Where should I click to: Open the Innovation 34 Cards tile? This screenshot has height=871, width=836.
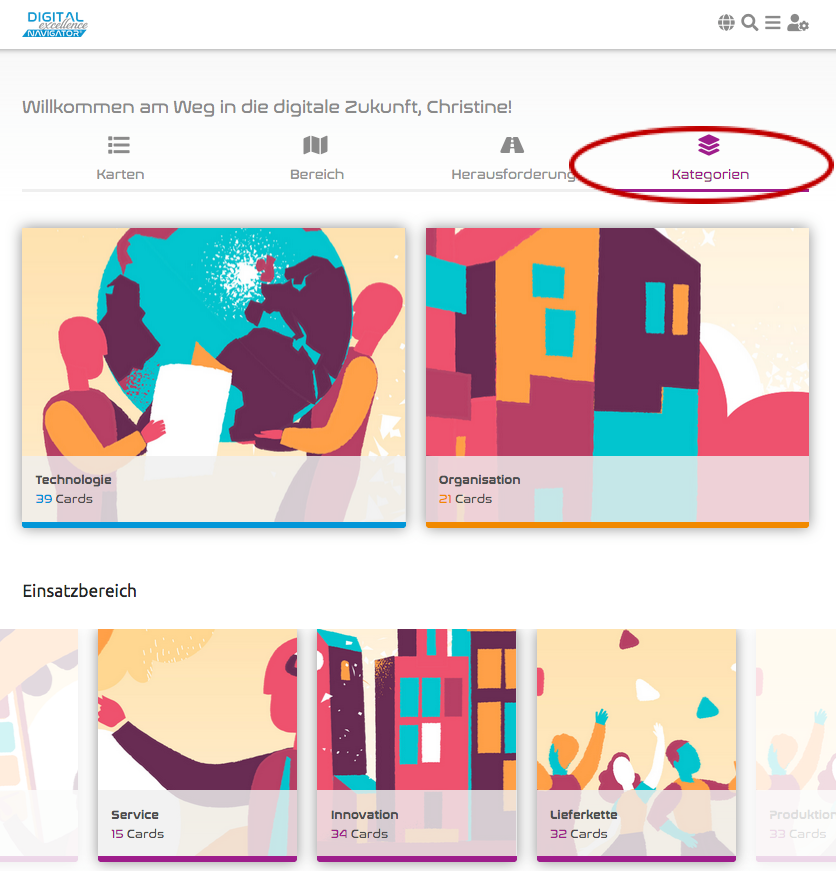tap(417, 745)
